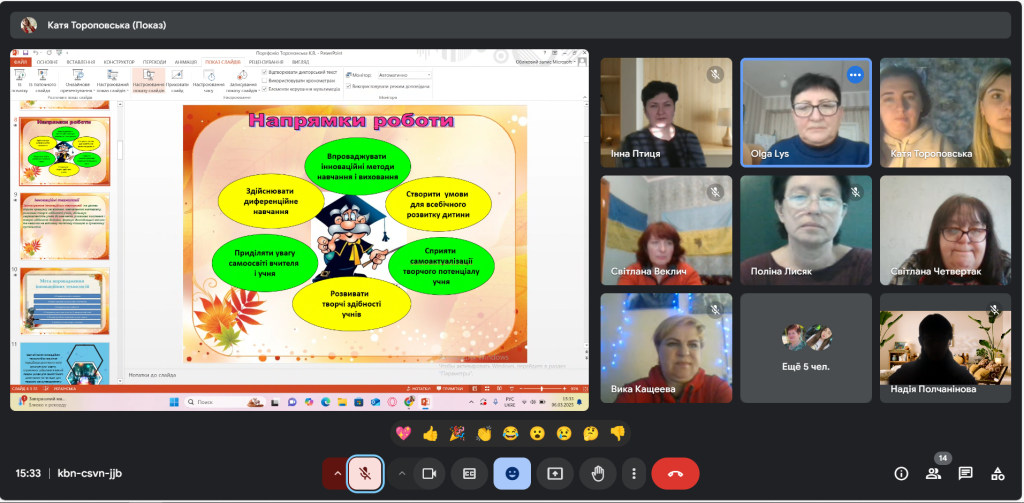Click the Windows Start button in taskbar
The image size is (1024, 503).
pos(173,402)
